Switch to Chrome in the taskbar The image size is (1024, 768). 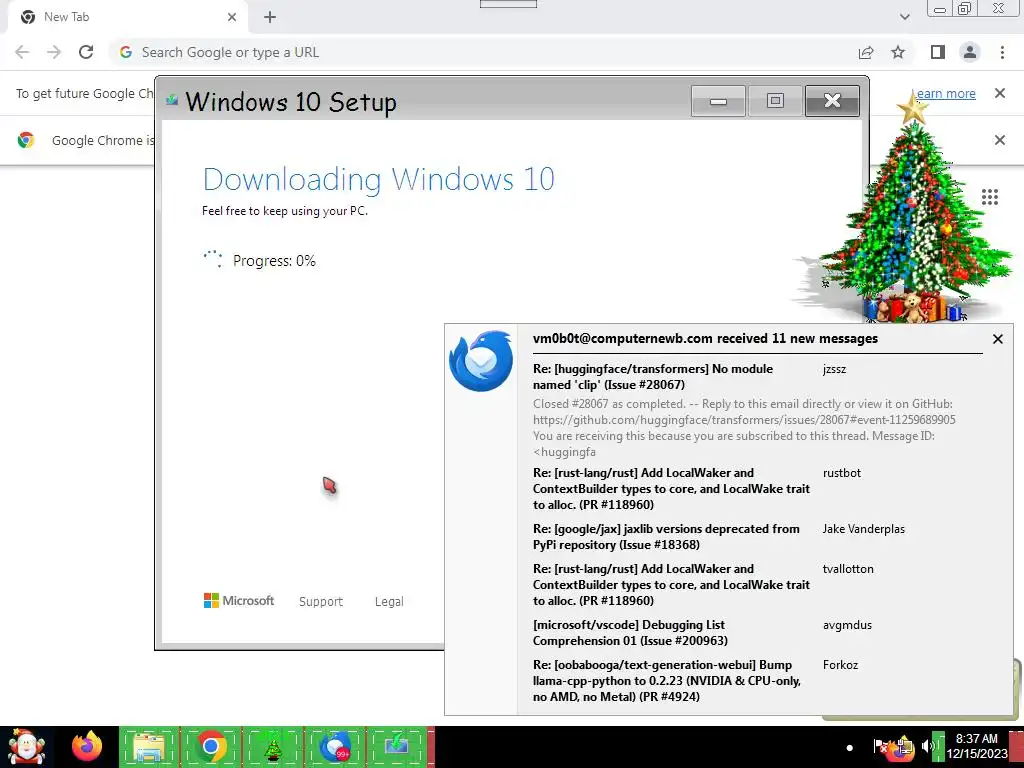(x=210, y=747)
